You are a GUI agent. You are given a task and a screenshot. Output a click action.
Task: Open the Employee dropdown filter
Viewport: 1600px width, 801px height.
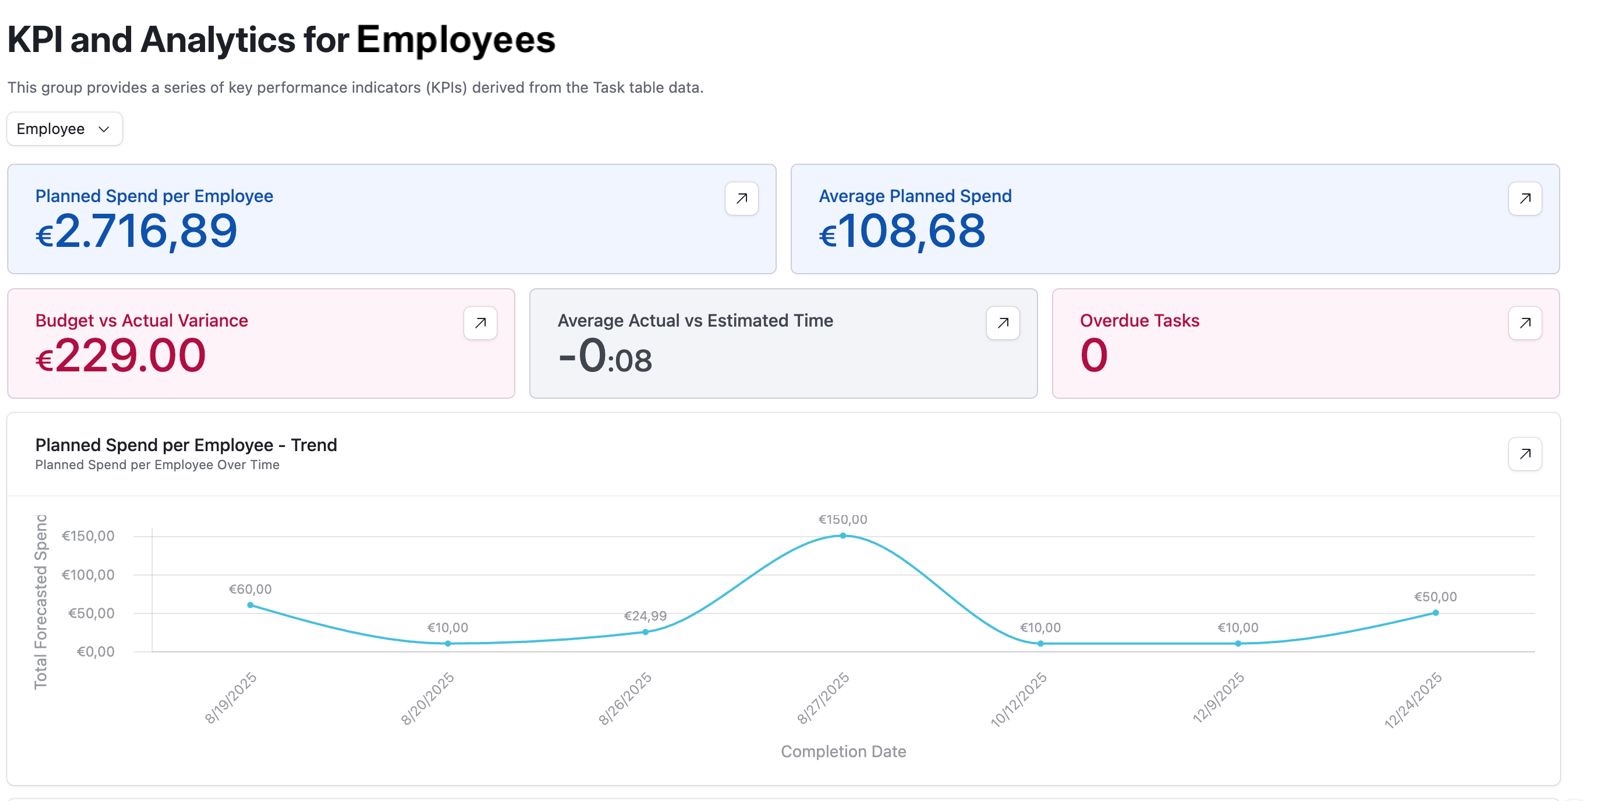point(64,129)
